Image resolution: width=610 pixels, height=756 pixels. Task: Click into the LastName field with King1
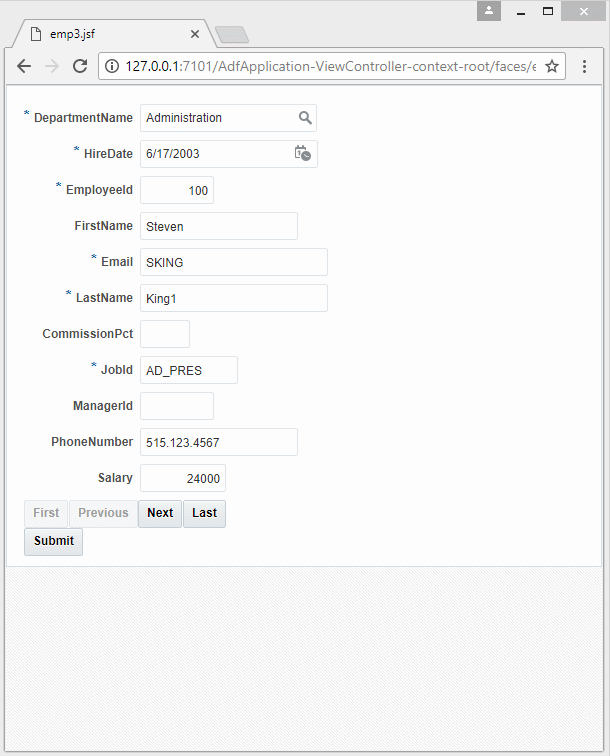[x=234, y=298]
